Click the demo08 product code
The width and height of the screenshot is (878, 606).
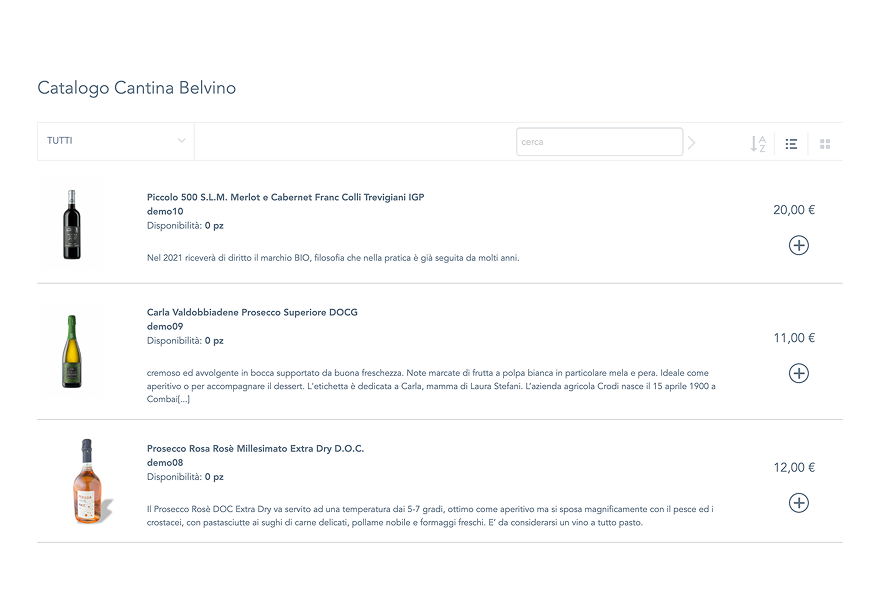165,463
